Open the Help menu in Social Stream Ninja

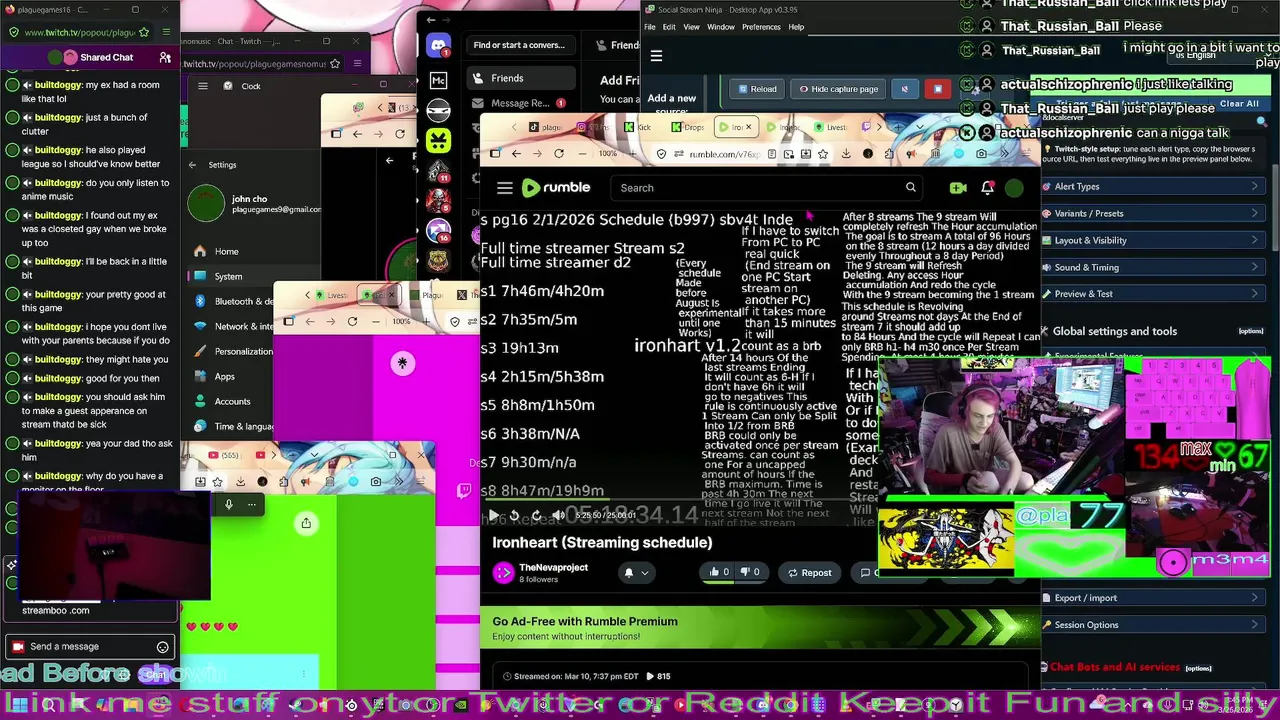(x=796, y=27)
